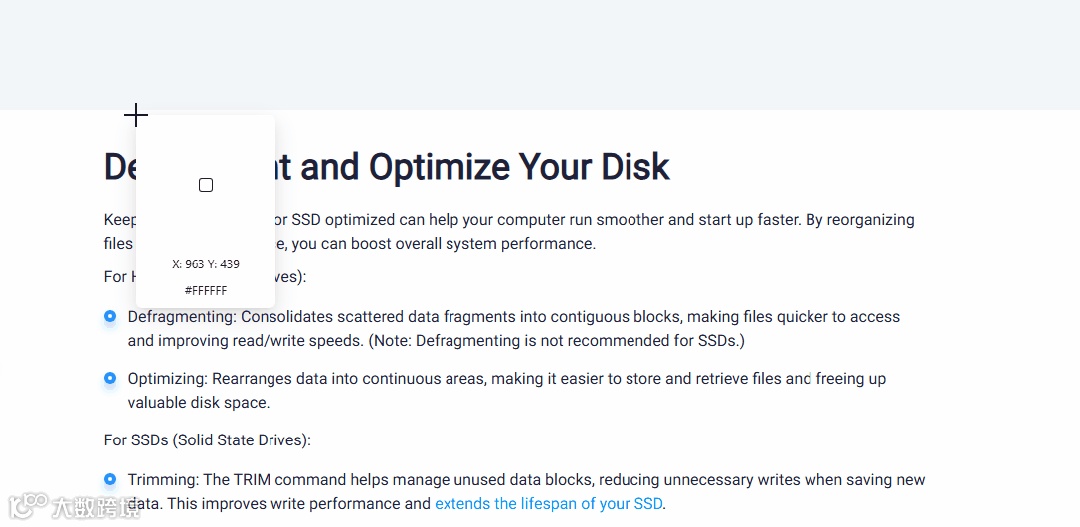Click the blue bullet beside Optimizing
The image size is (1080, 527).
[x=110, y=379]
